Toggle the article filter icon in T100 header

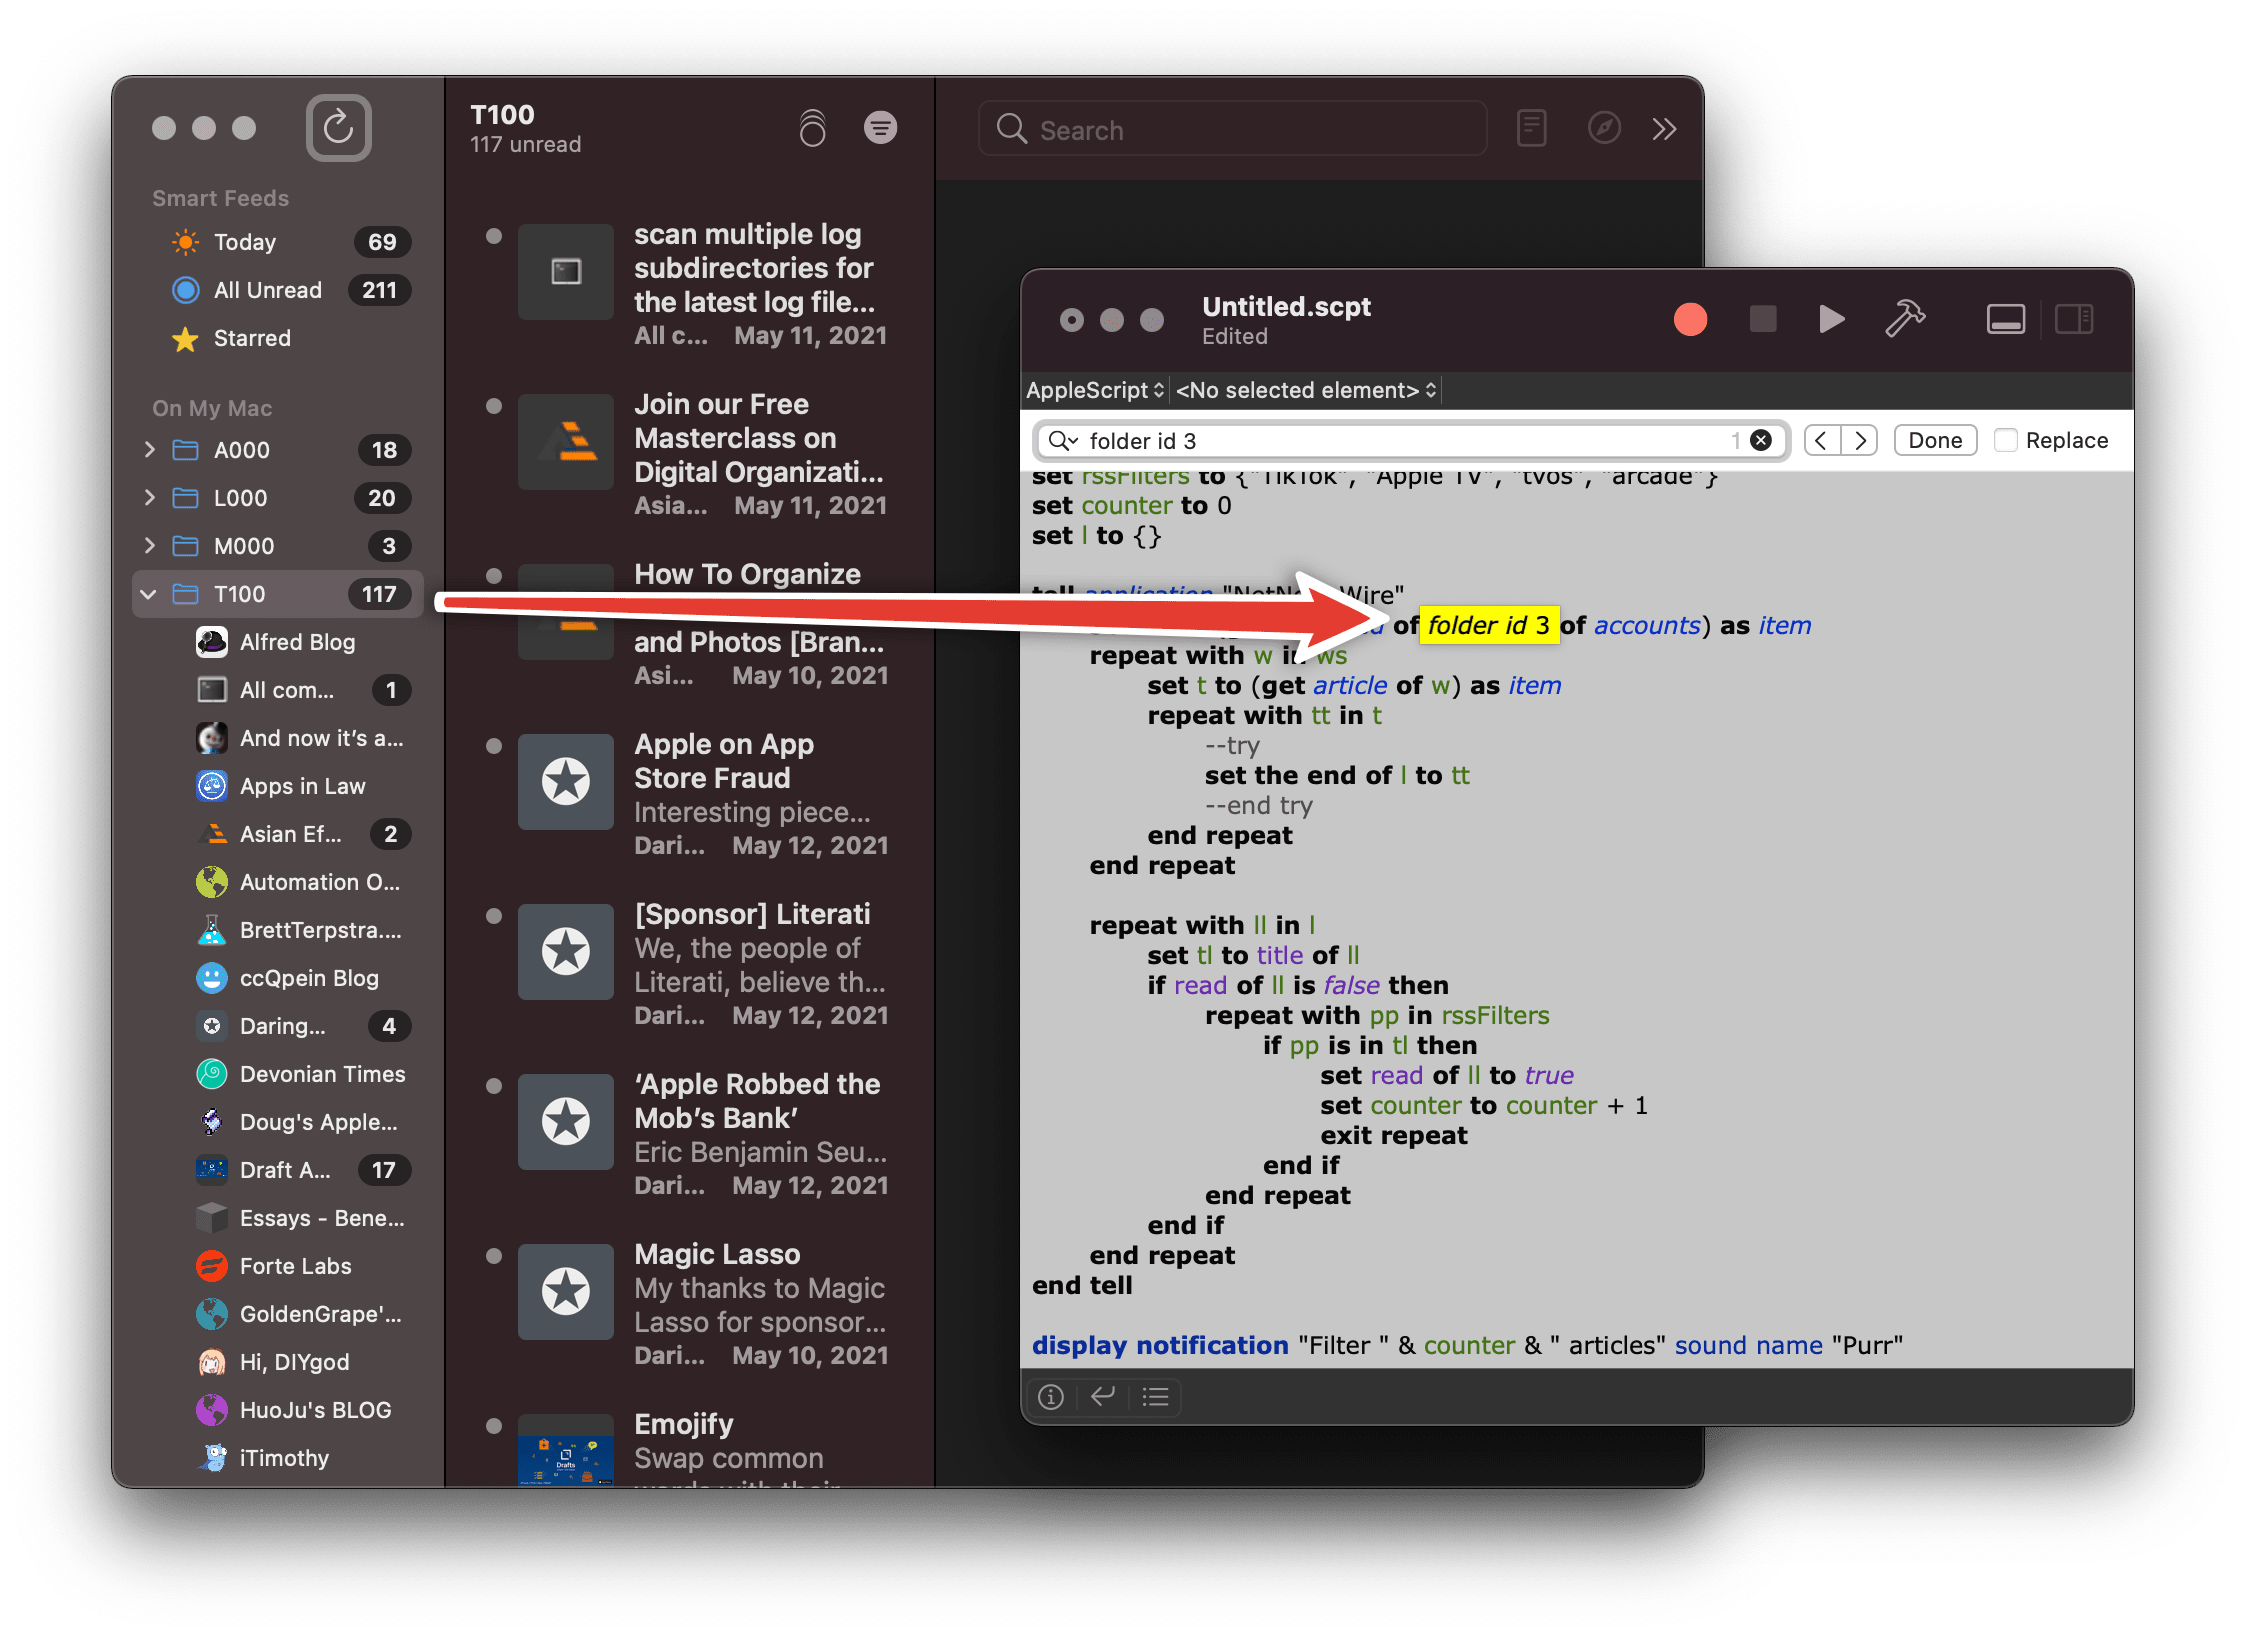(880, 128)
